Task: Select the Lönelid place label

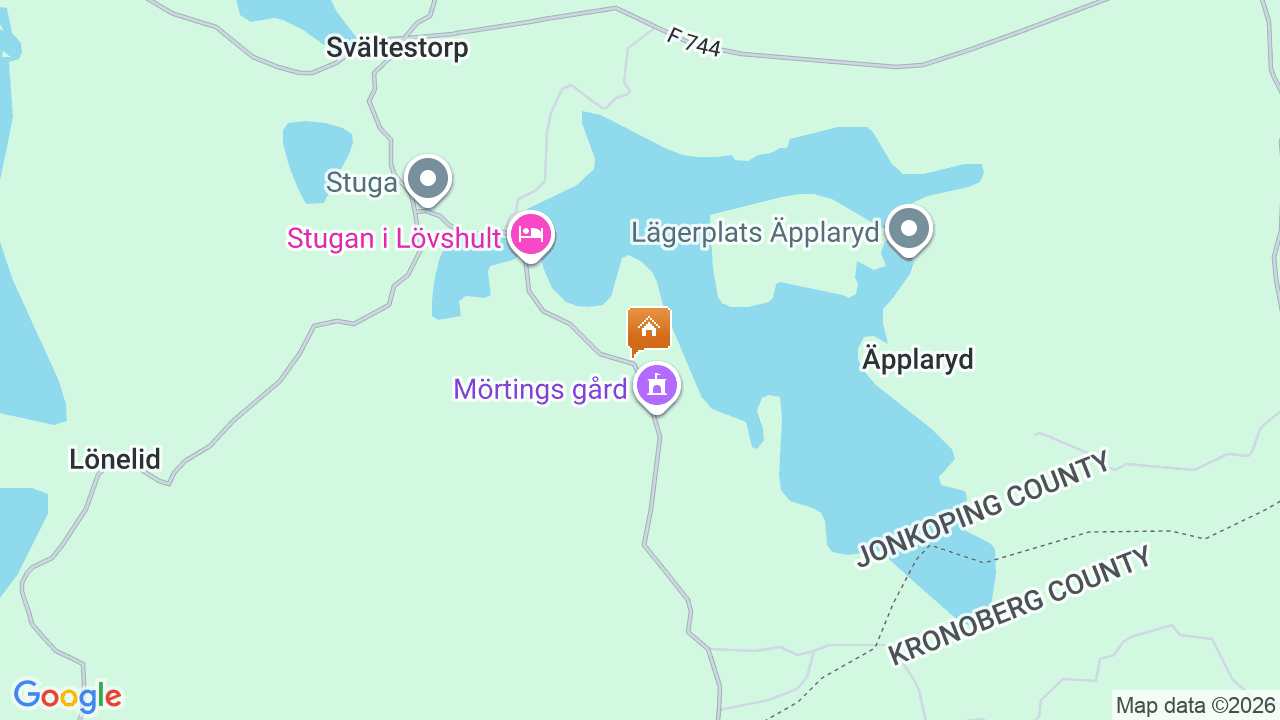Action: (115, 459)
